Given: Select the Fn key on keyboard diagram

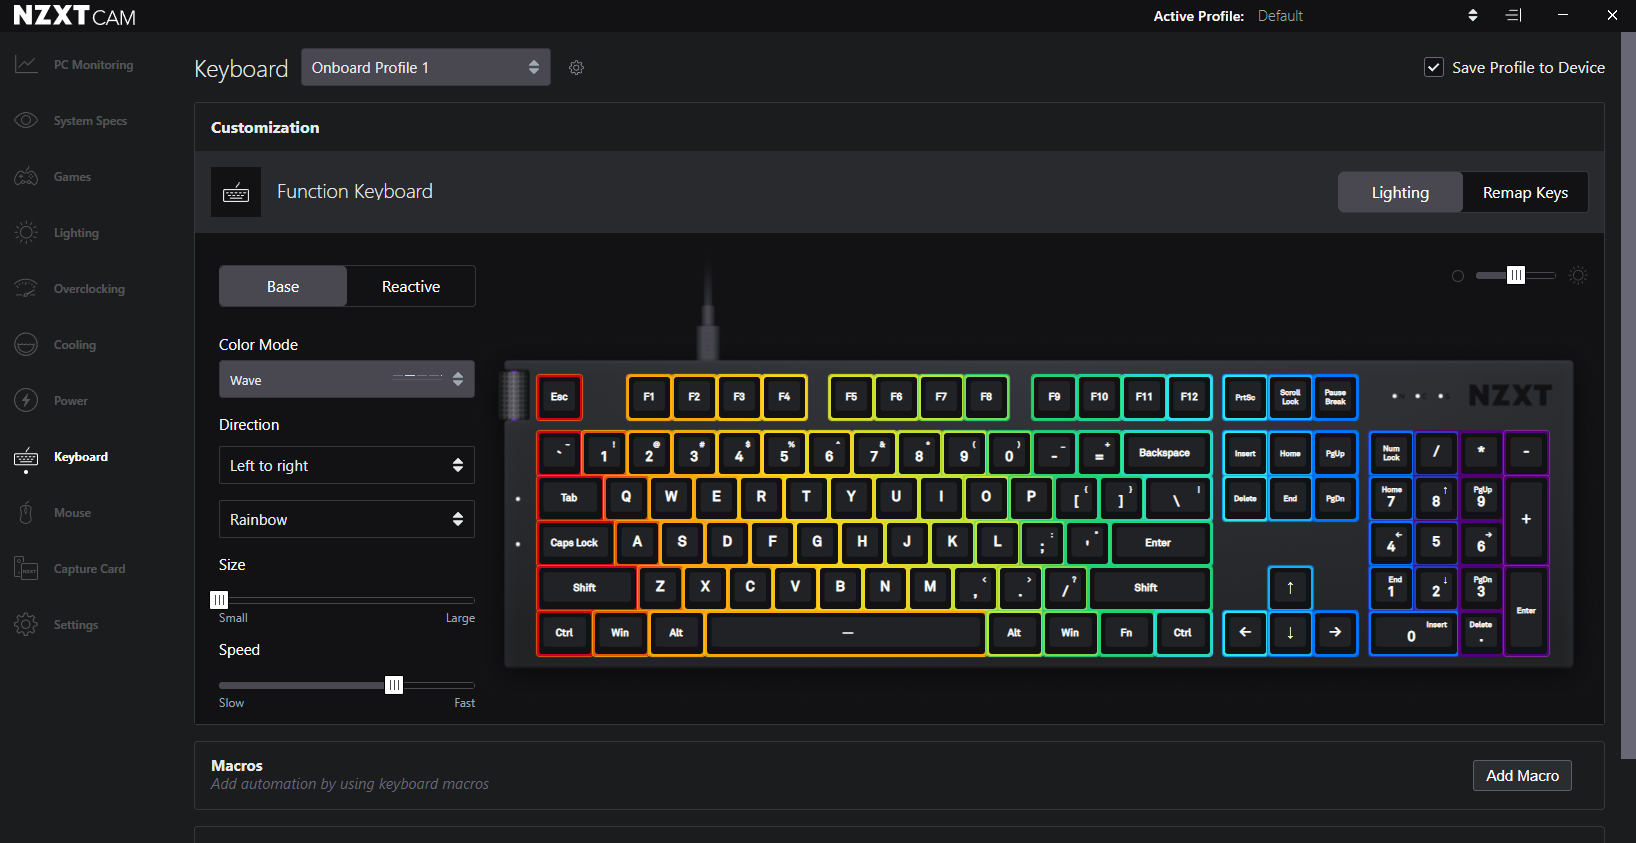Looking at the screenshot, I should [1126, 633].
